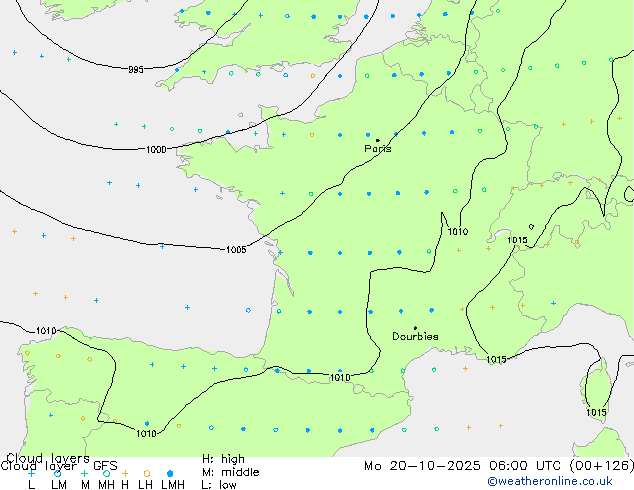Click the Paris city marker dot
This screenshot has width=634, height=490.
click(x=378, y=140)
